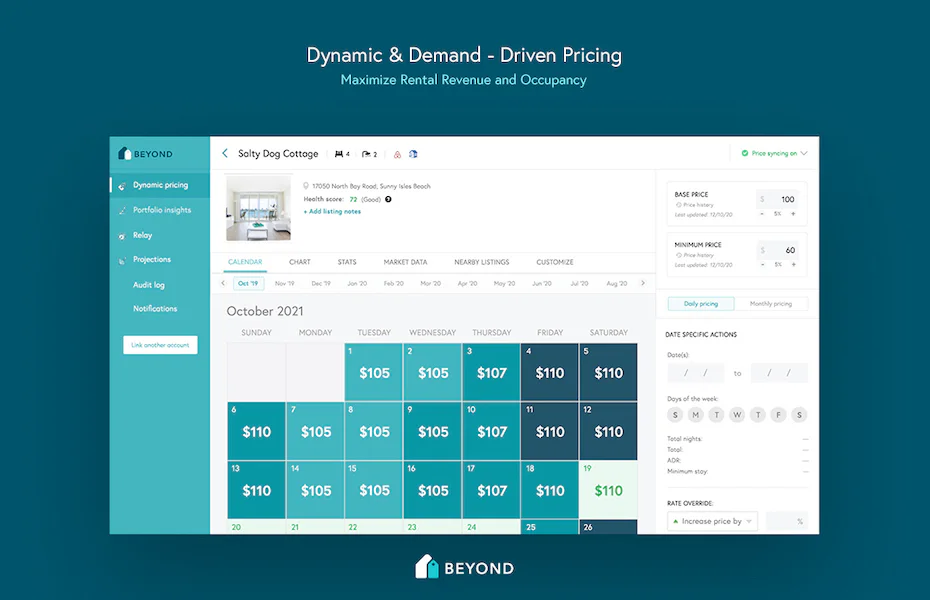Switch to Daily pricing view

pos(701,304)
